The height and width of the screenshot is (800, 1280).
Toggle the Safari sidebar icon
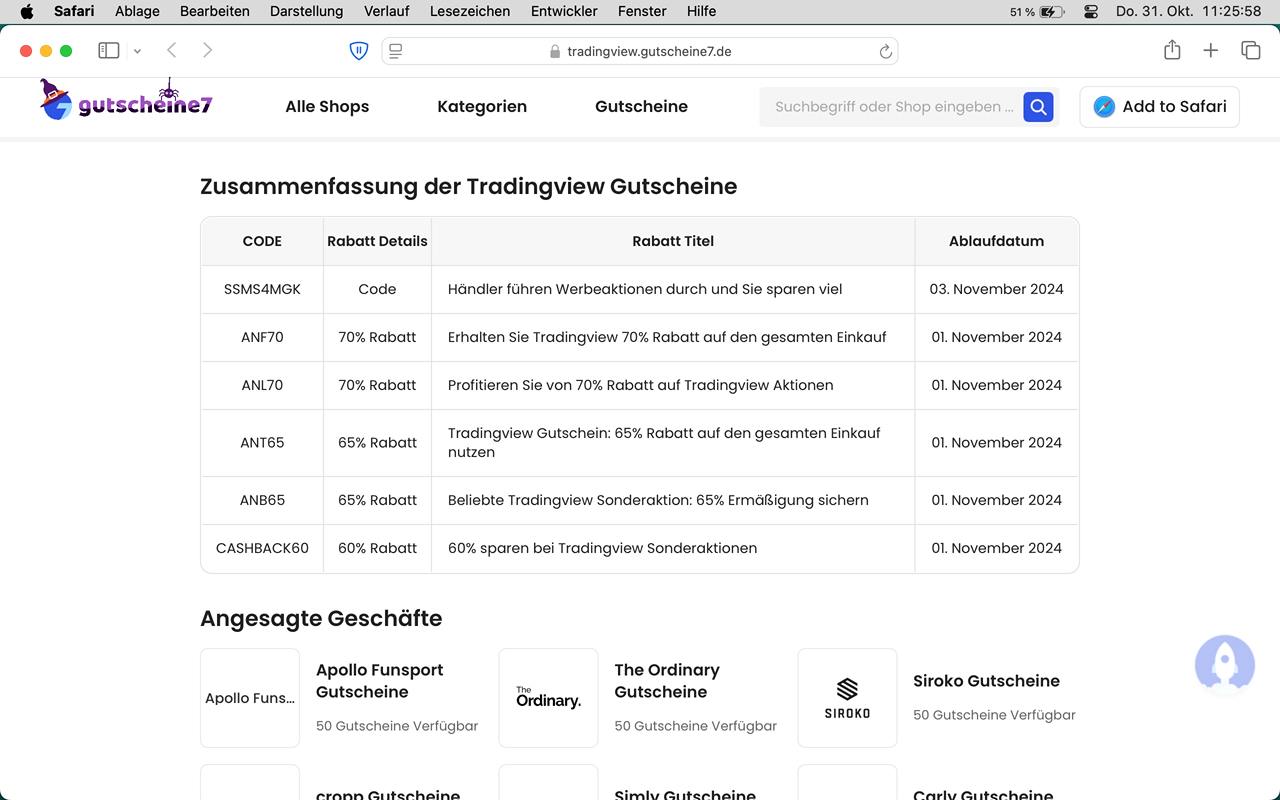(x=109, y=51)
